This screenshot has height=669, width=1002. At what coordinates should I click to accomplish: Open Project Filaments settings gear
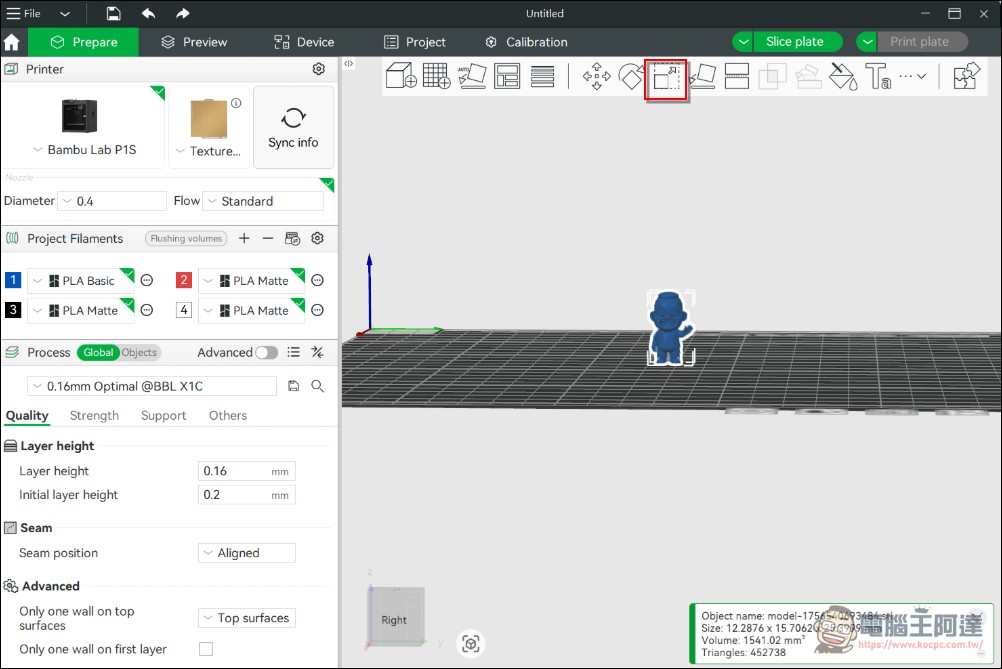click(318, 238)
